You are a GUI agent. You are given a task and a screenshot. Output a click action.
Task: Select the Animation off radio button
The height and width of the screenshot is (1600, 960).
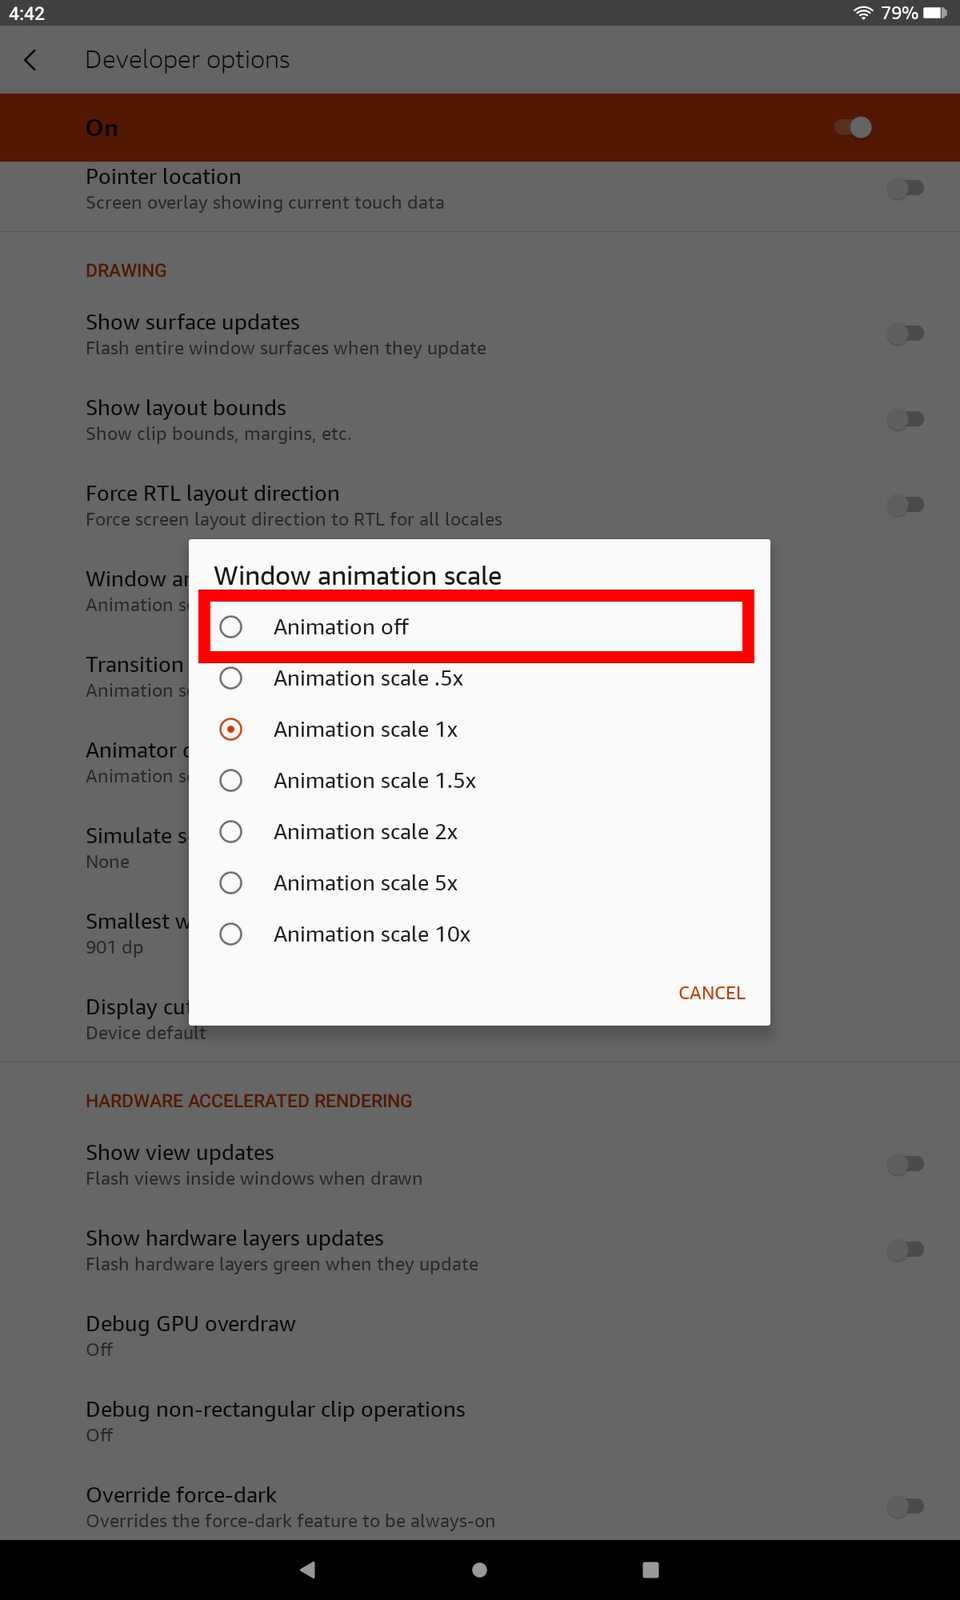231,627
